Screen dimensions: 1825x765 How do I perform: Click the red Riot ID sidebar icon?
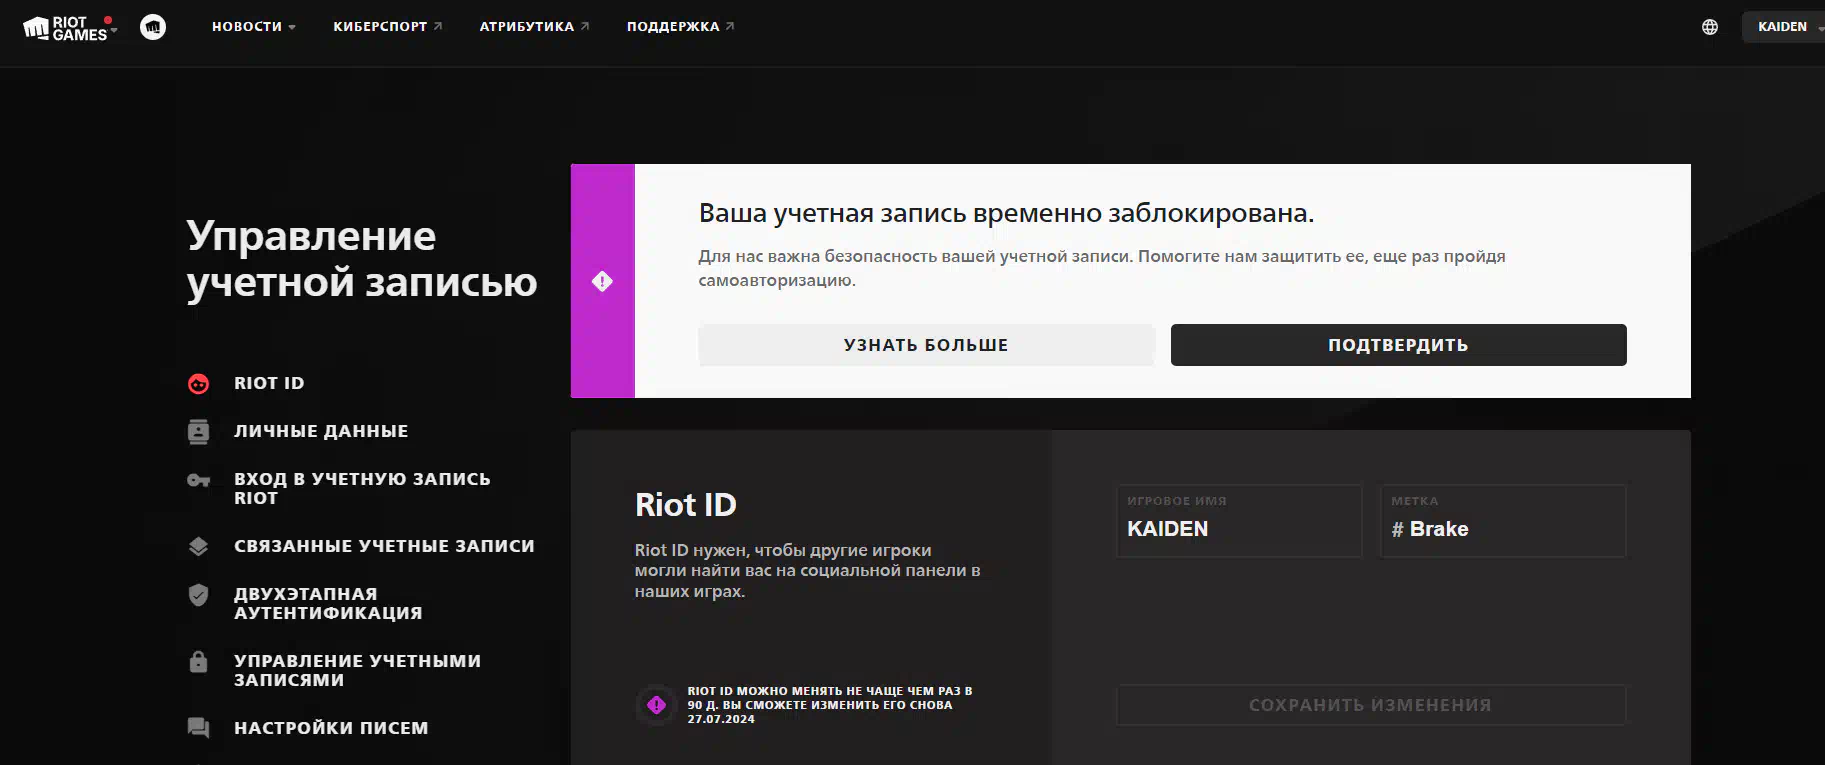pyautogui.click(x=199, y=384)
